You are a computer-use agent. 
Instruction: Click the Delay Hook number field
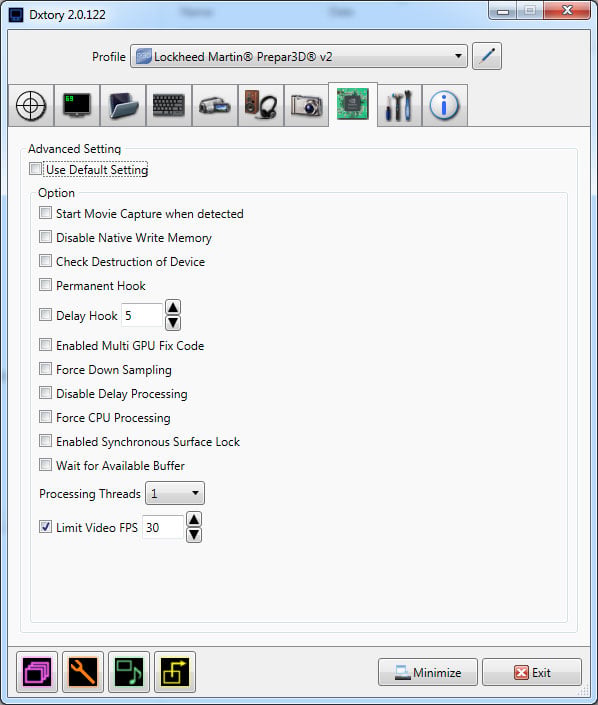click(142, 315)
